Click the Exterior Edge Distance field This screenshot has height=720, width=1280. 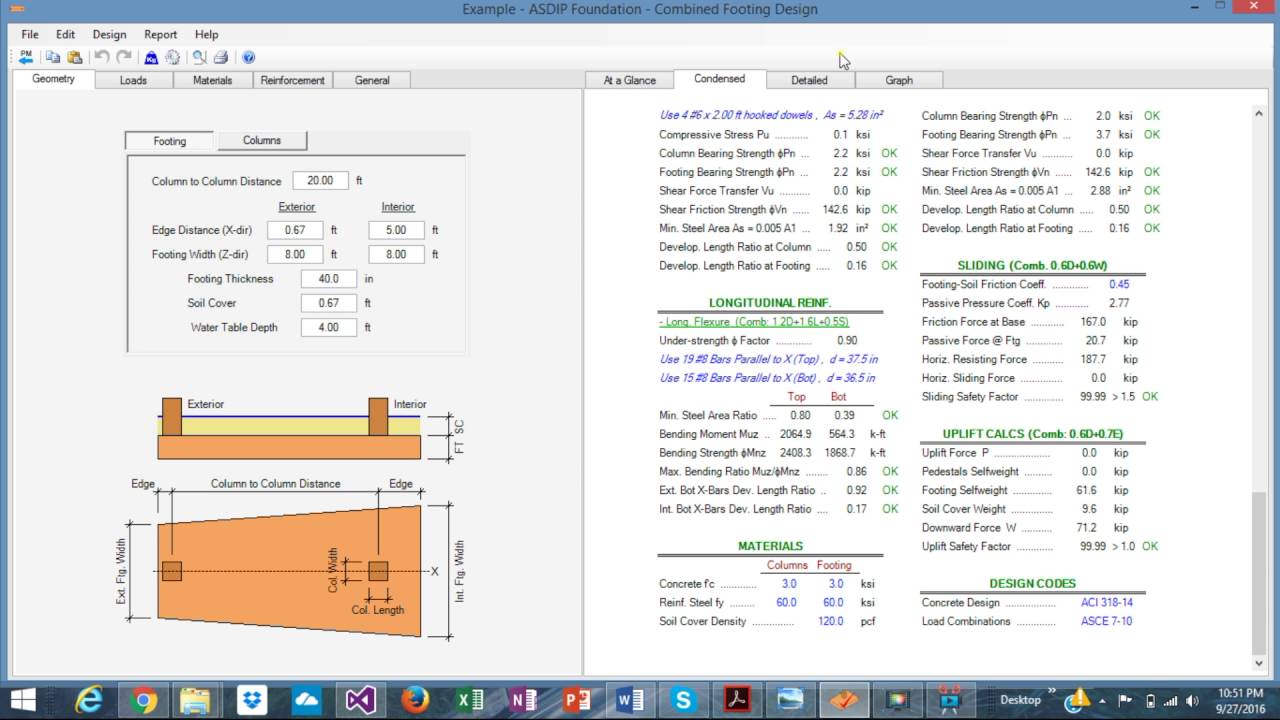[295, 230]
